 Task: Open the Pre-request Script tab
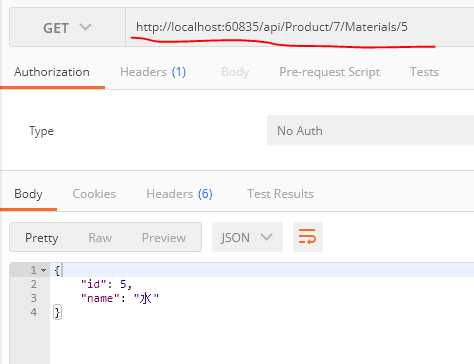(330, 72)
